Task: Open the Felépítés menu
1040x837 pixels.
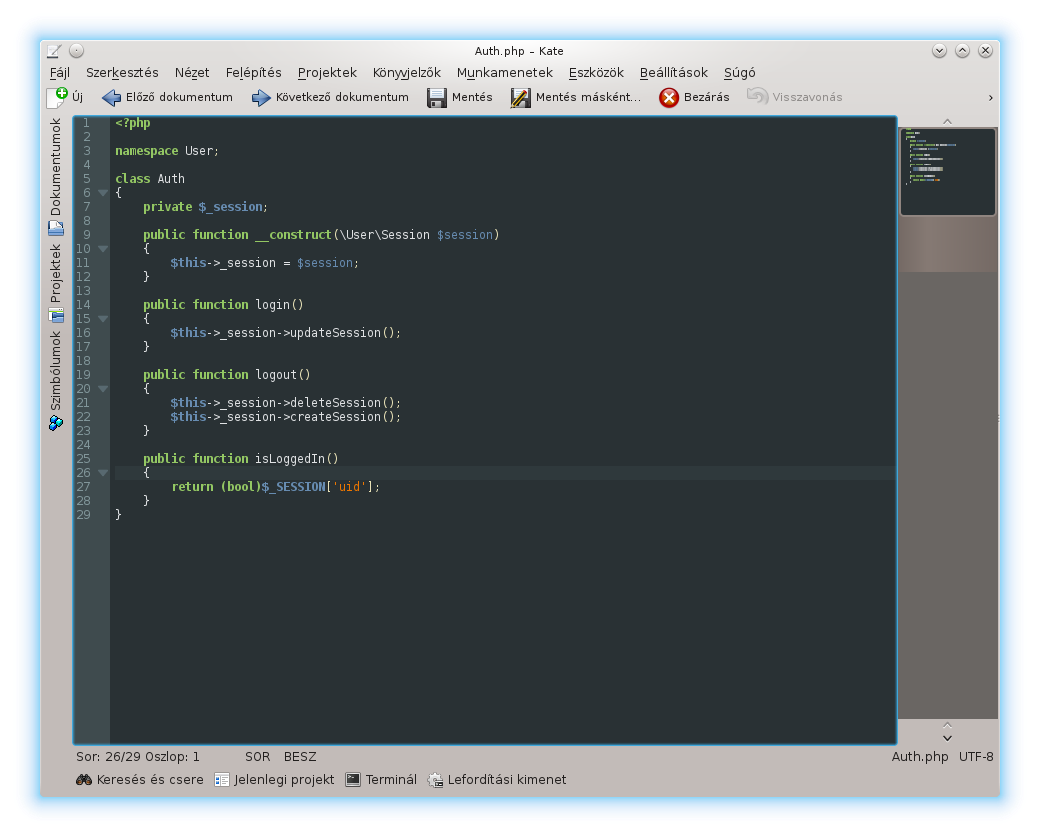Action: [253, 72]
